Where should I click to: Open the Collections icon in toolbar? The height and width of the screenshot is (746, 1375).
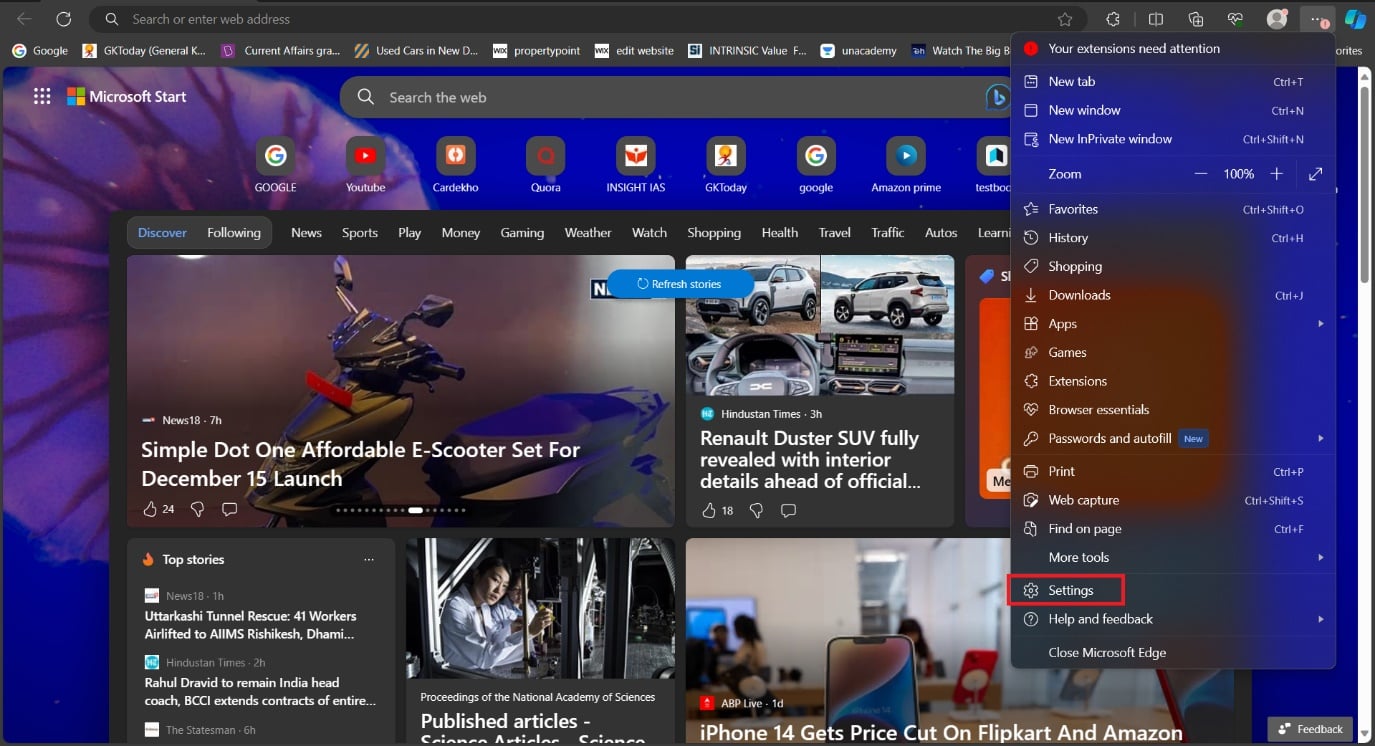click(x=1196, y=19)
